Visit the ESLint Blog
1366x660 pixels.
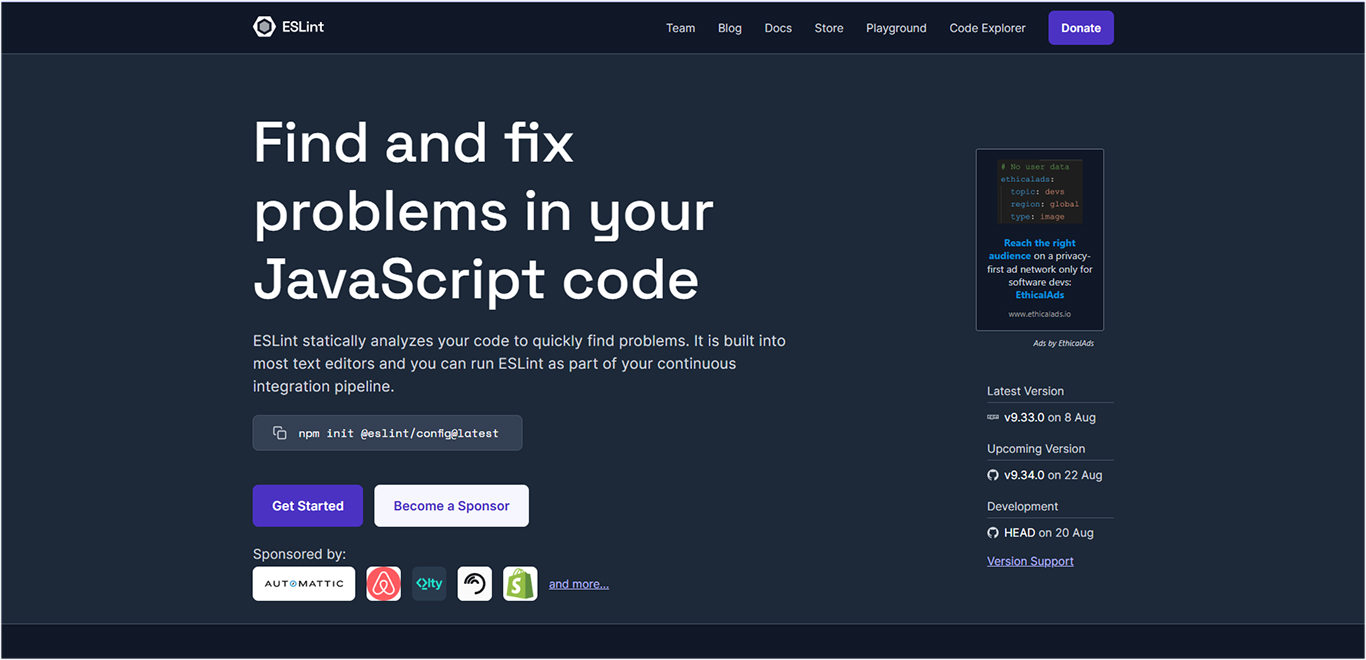click(x=729, y=27)
